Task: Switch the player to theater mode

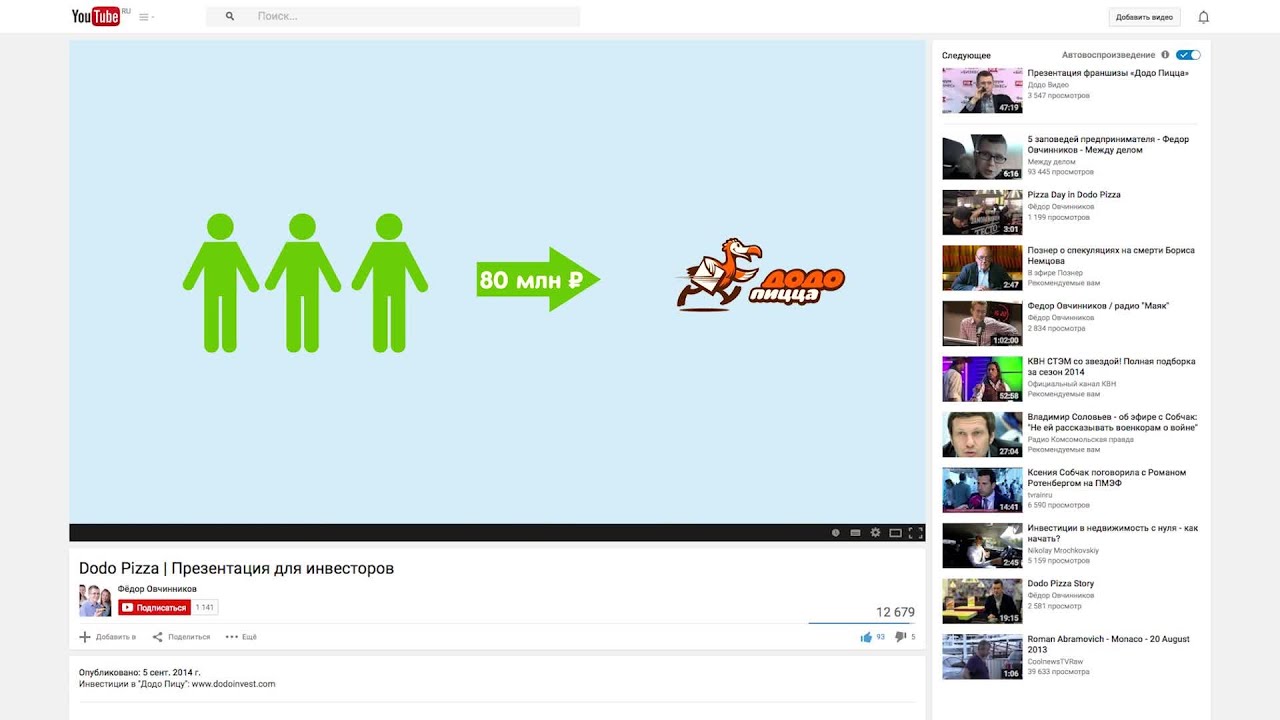Action: 895,533
